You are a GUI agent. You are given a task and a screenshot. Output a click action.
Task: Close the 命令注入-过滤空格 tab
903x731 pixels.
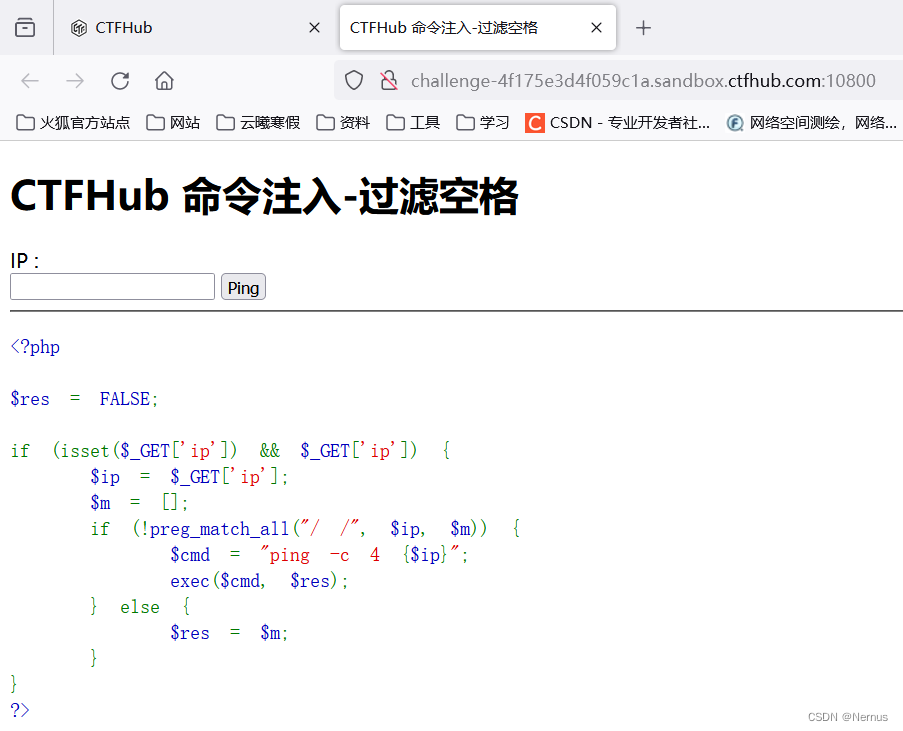[x=597, y=28]
